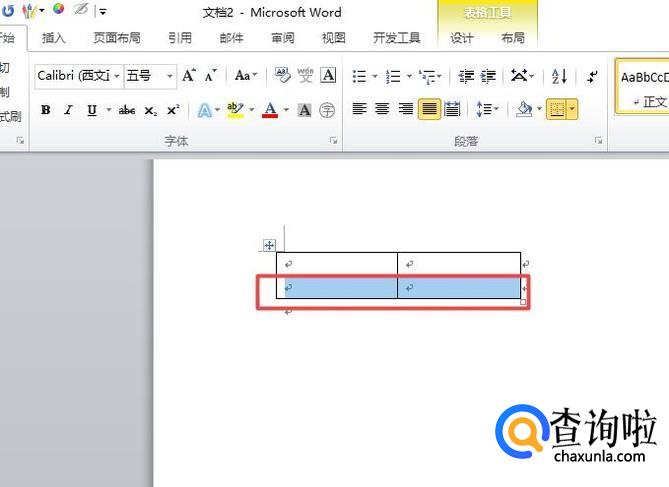Open table tools 布局 tab
The width and height of the screenshot is (669, 487).
coord(513,38)
